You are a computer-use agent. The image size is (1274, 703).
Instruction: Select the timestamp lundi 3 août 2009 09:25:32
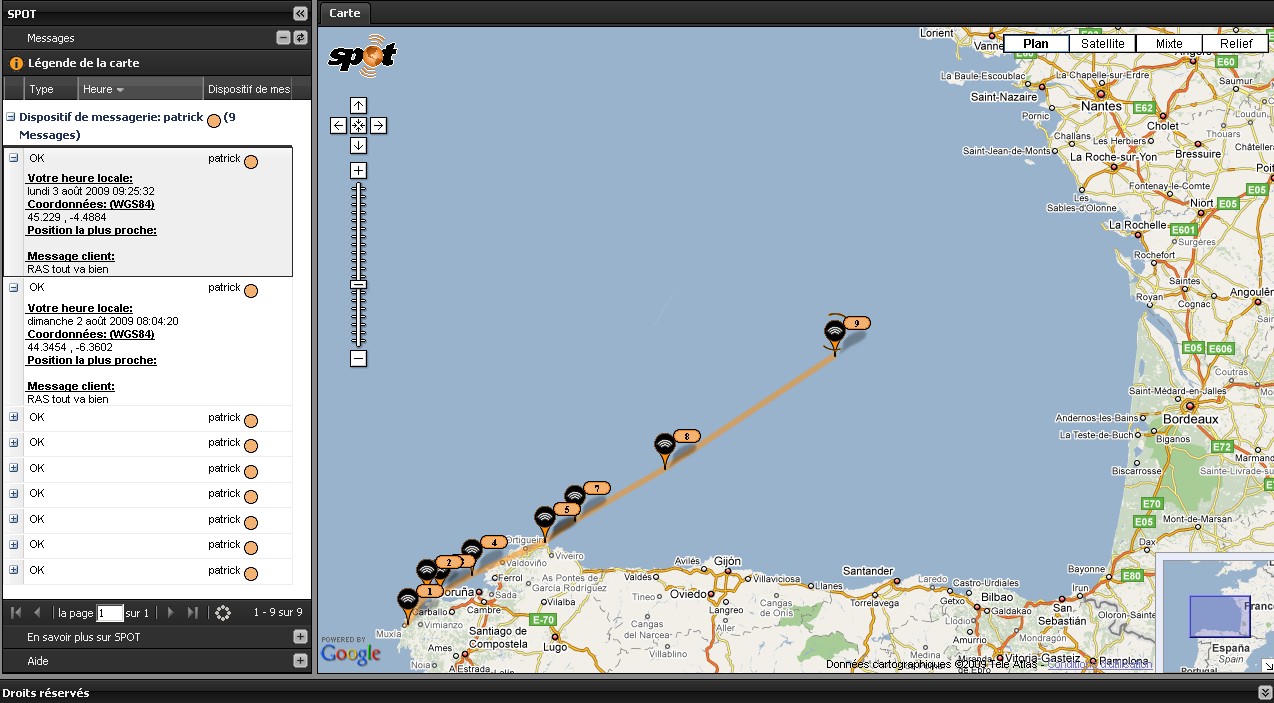[x=91, y=191]
